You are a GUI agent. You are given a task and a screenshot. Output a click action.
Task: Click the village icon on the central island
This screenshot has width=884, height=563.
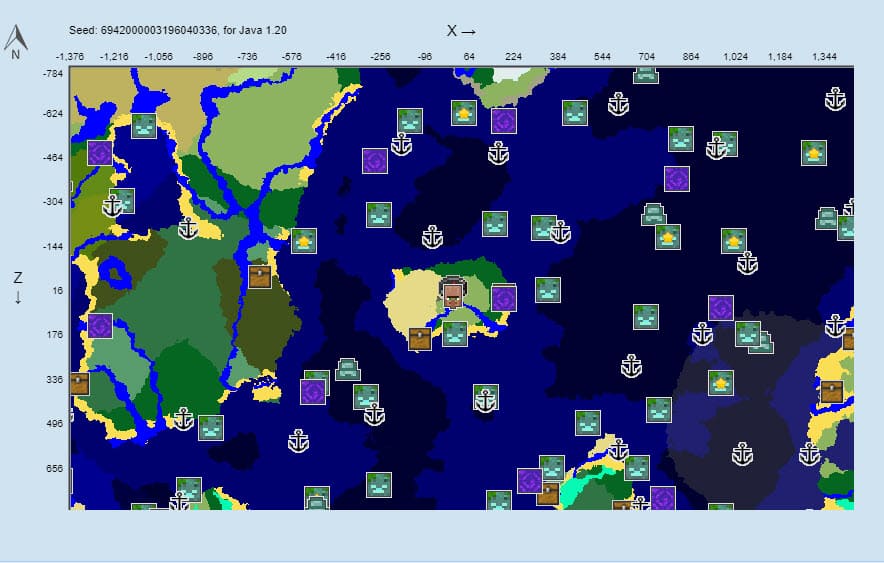(453, 292)
